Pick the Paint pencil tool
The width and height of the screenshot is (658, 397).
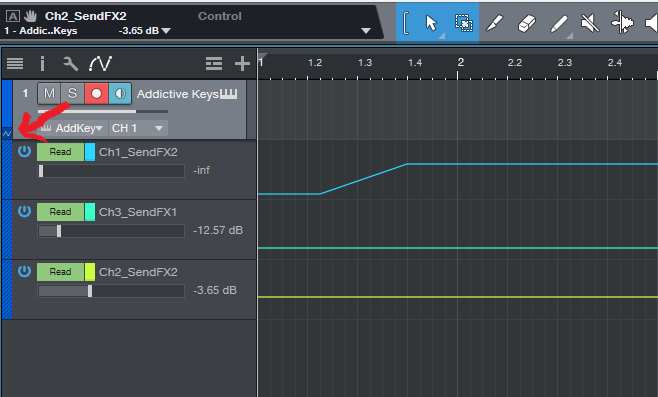pyautogui.click(x=559, y=24)
